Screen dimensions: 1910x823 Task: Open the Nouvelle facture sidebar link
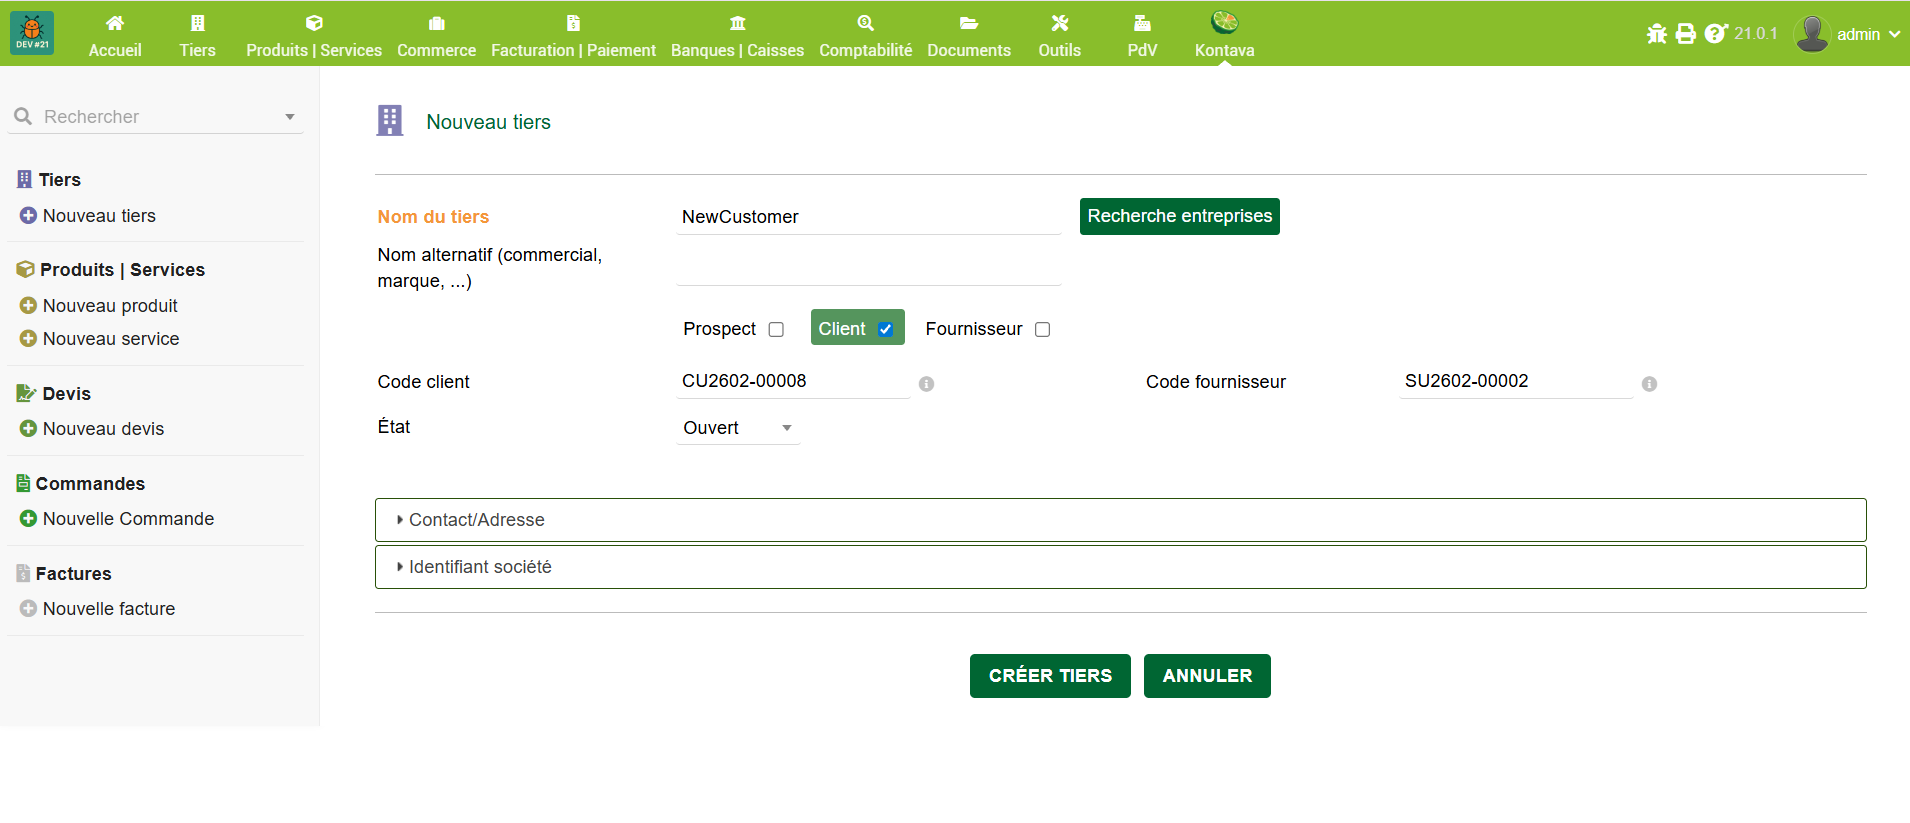coord(109,609)
